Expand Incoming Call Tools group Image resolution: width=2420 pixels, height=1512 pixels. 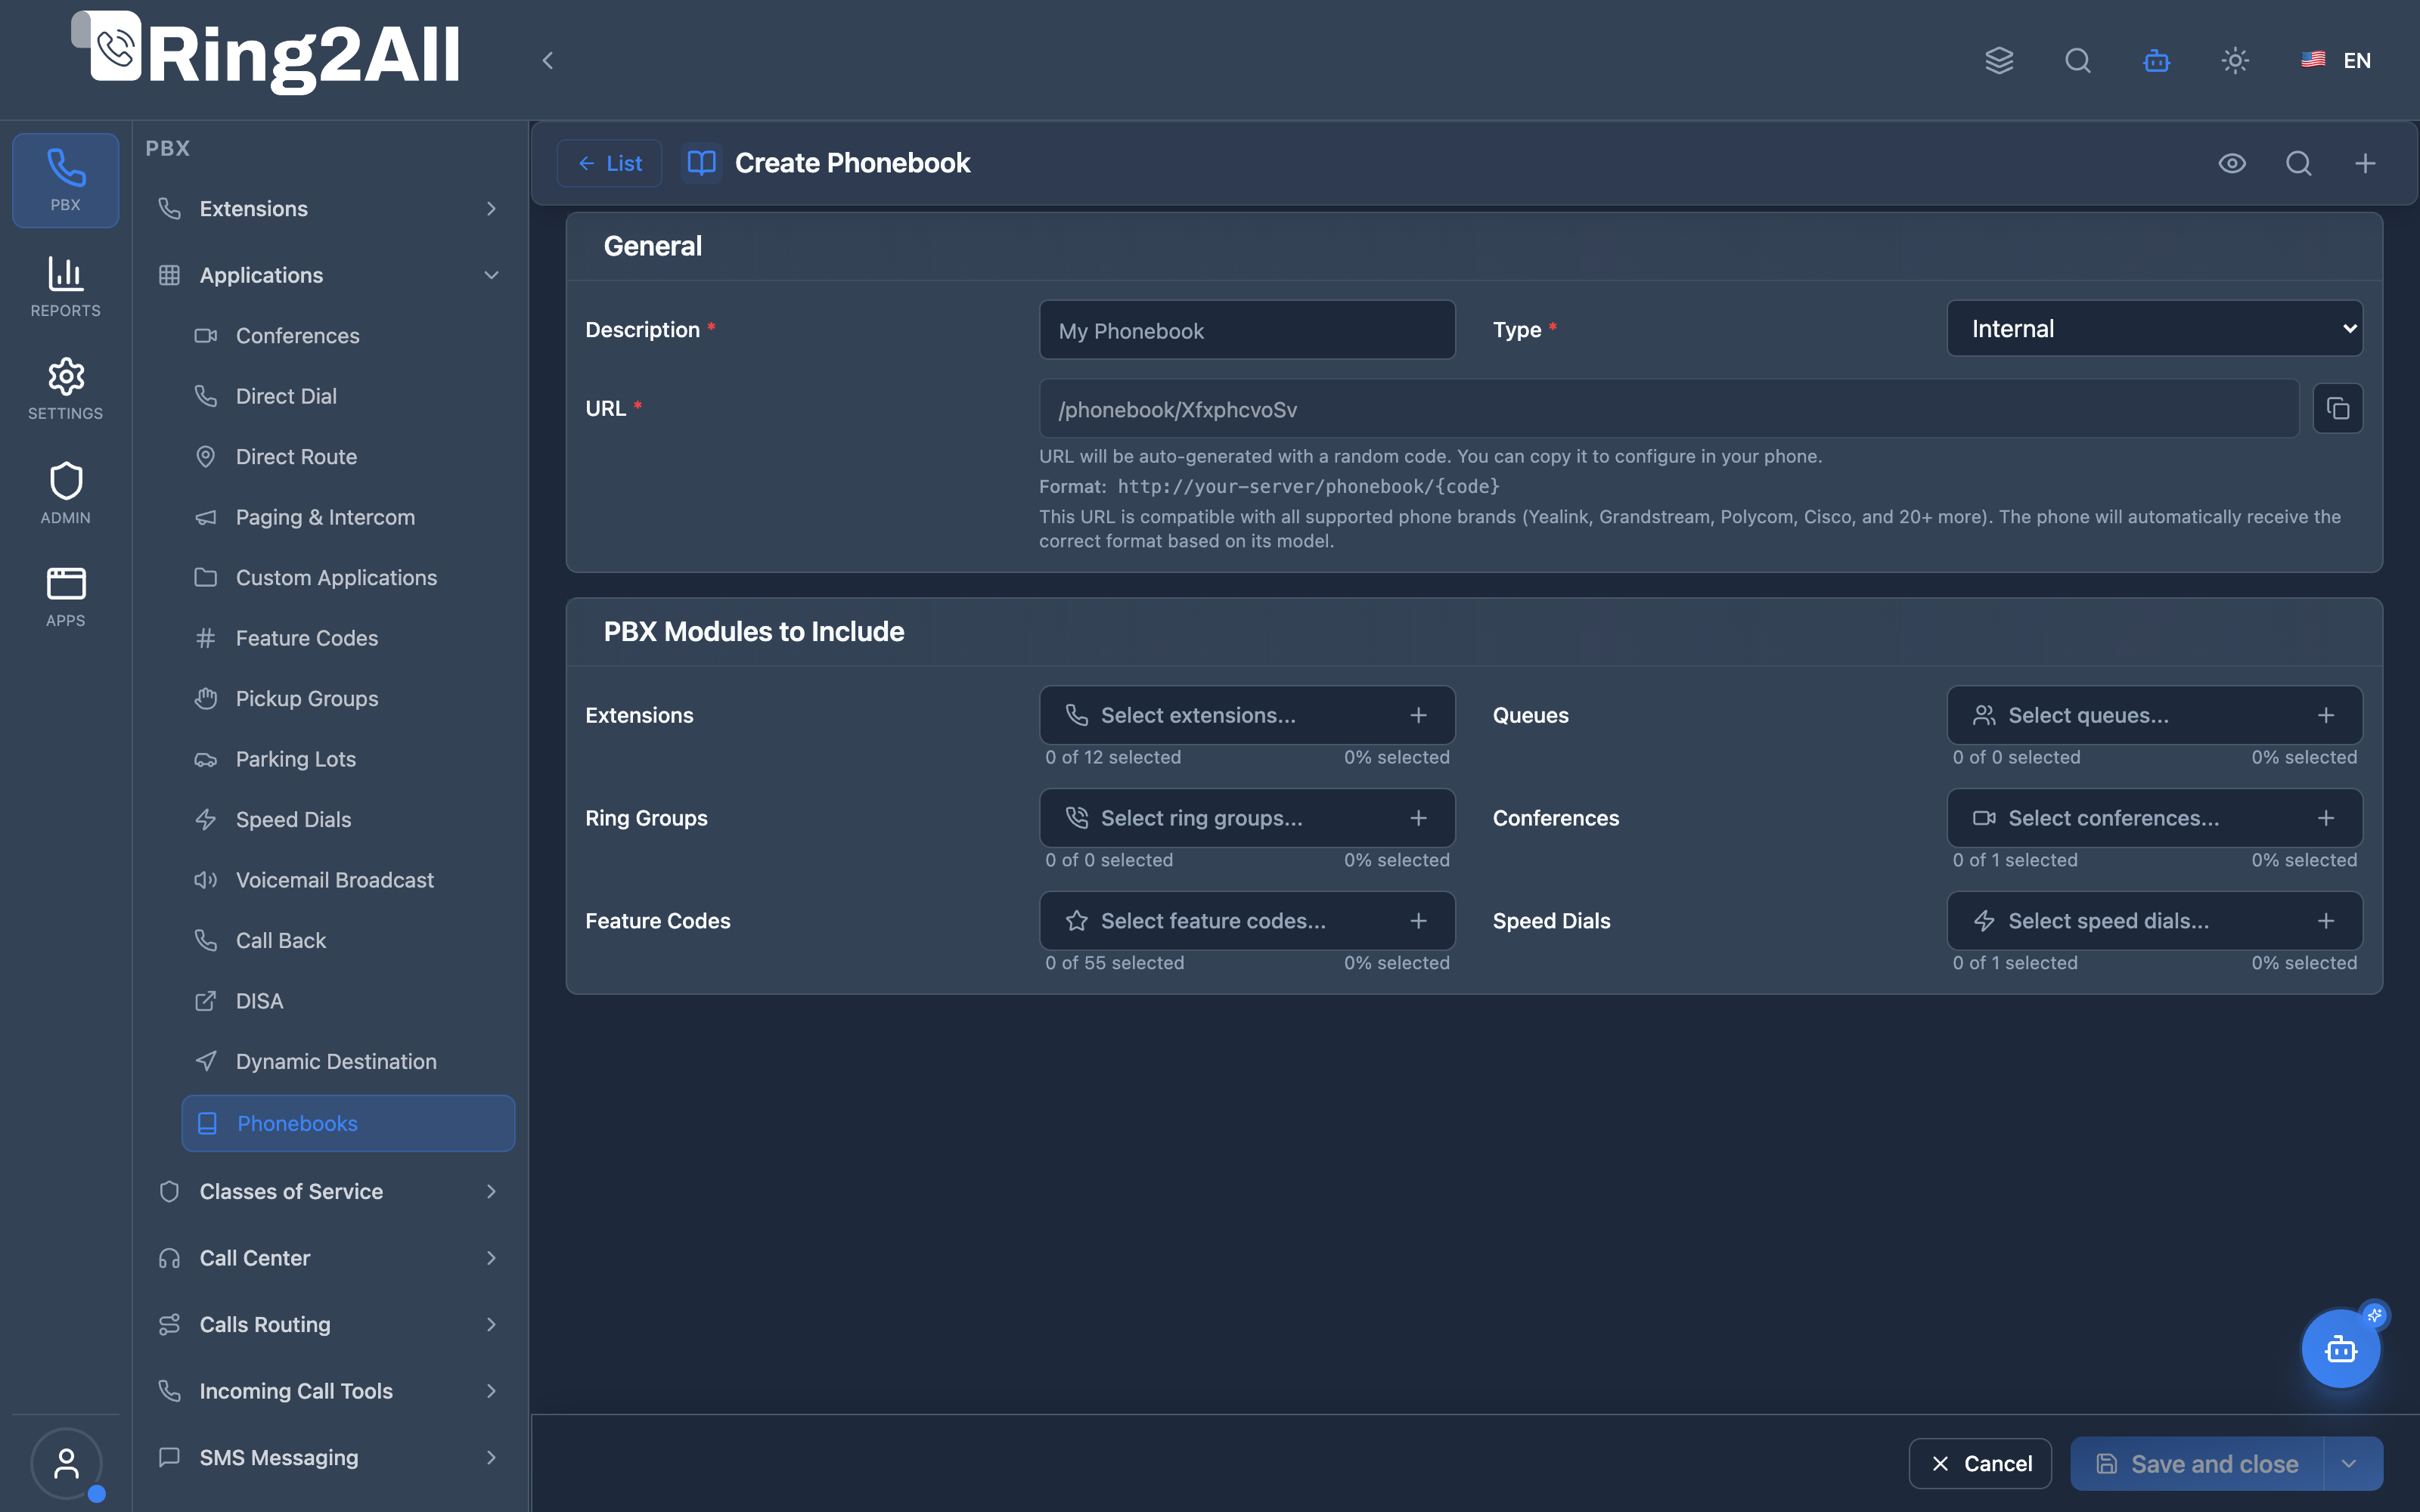pos(330,1391)
